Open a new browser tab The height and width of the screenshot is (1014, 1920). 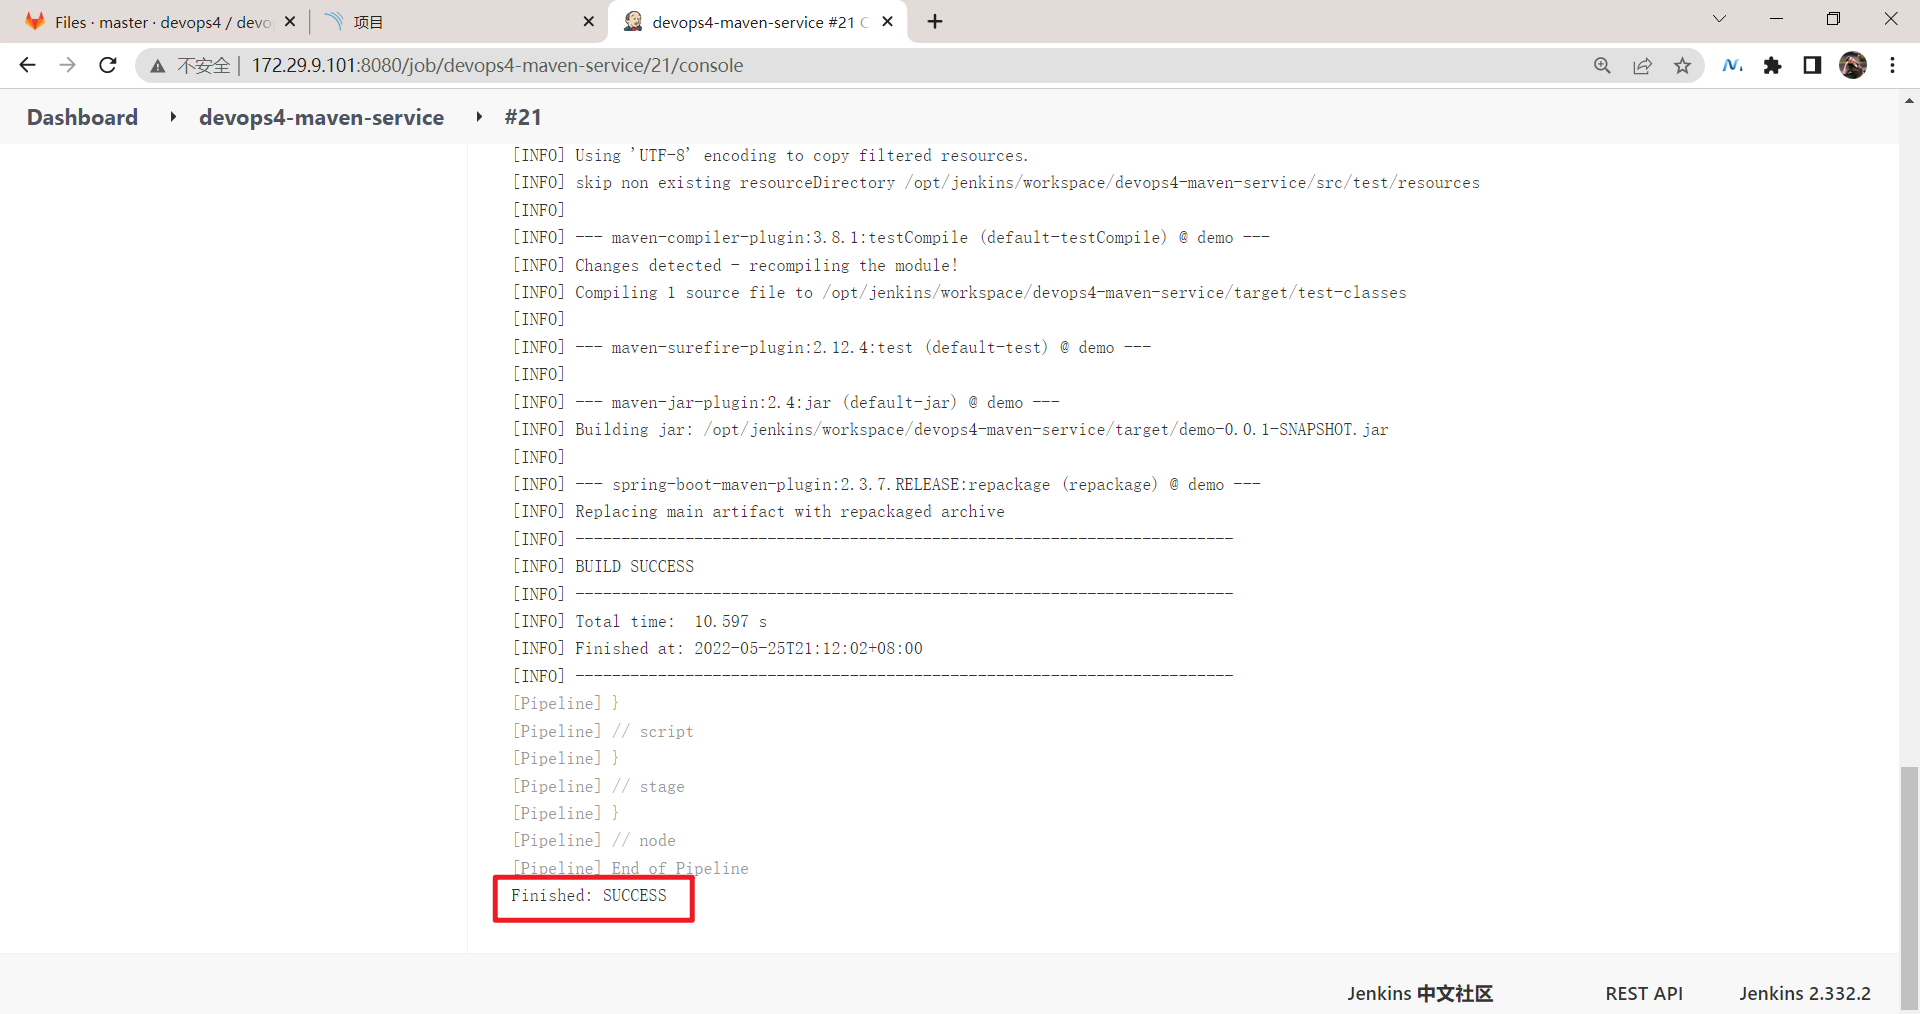(935, 21)
